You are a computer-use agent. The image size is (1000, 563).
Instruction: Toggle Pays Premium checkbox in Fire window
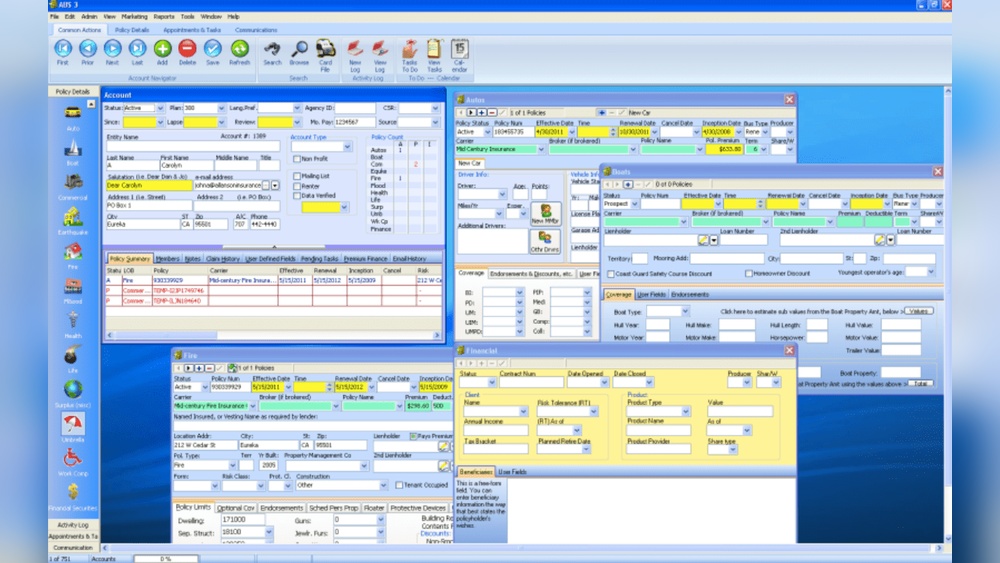pos(413,436)
